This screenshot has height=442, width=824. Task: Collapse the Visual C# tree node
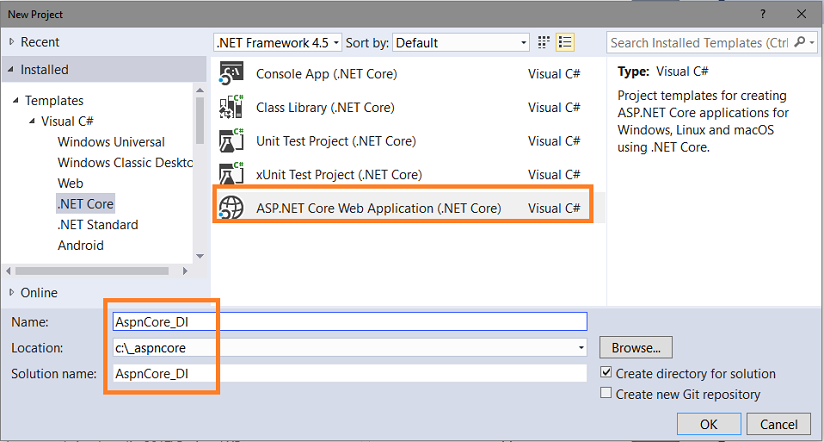coord(32,121)
